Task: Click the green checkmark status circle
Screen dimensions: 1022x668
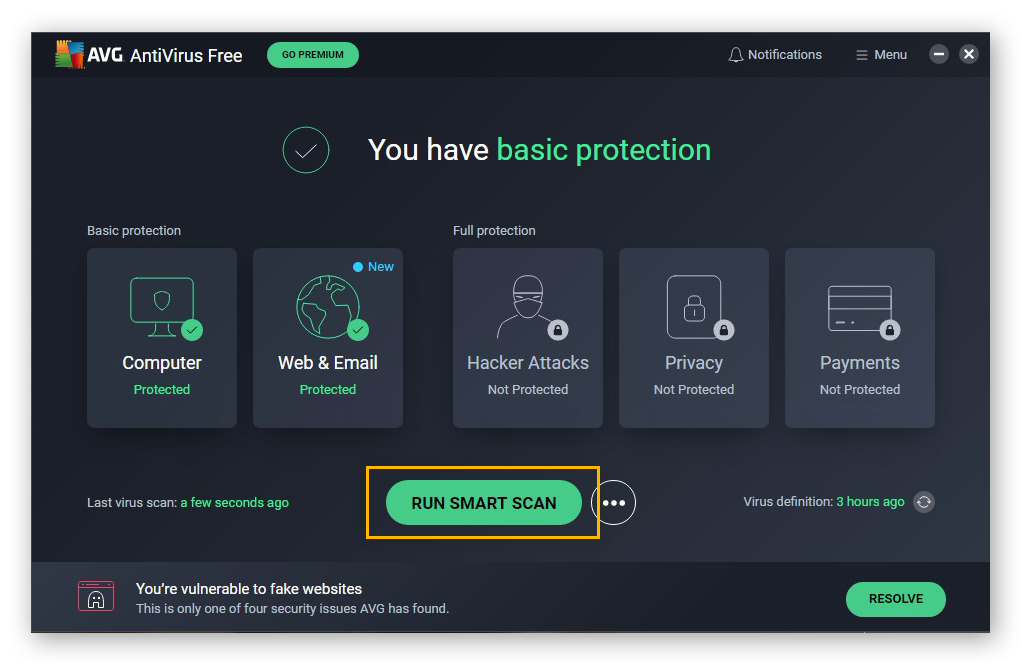Action: coord(306,150)
